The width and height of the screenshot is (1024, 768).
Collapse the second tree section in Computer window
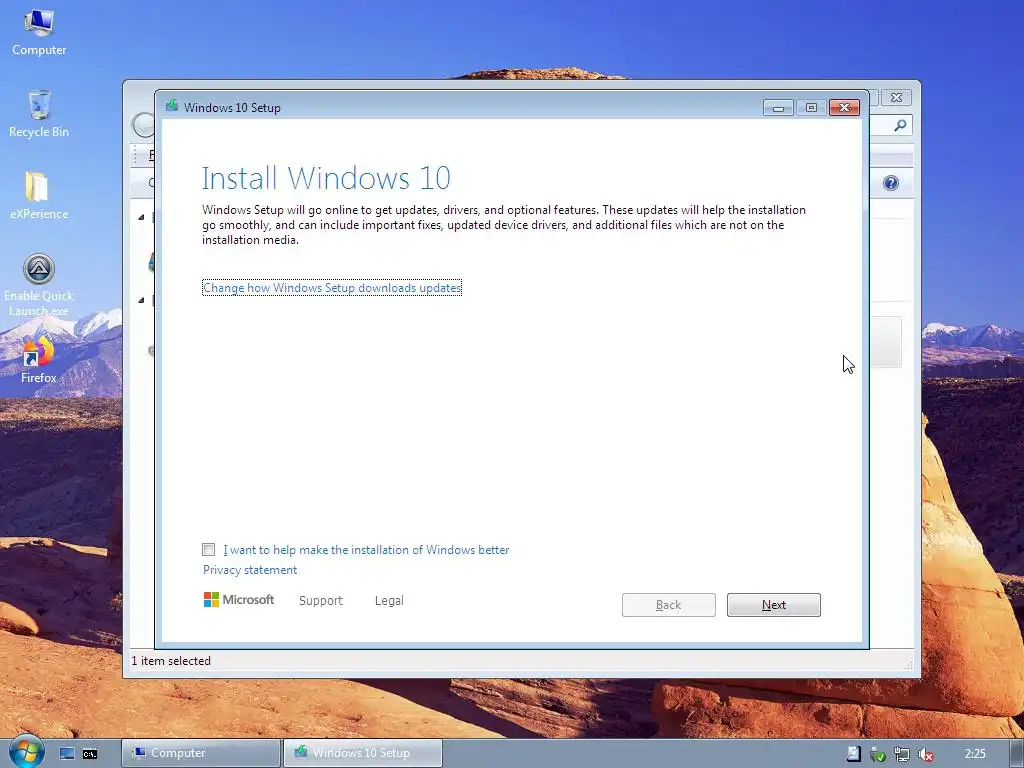[141, 300]
